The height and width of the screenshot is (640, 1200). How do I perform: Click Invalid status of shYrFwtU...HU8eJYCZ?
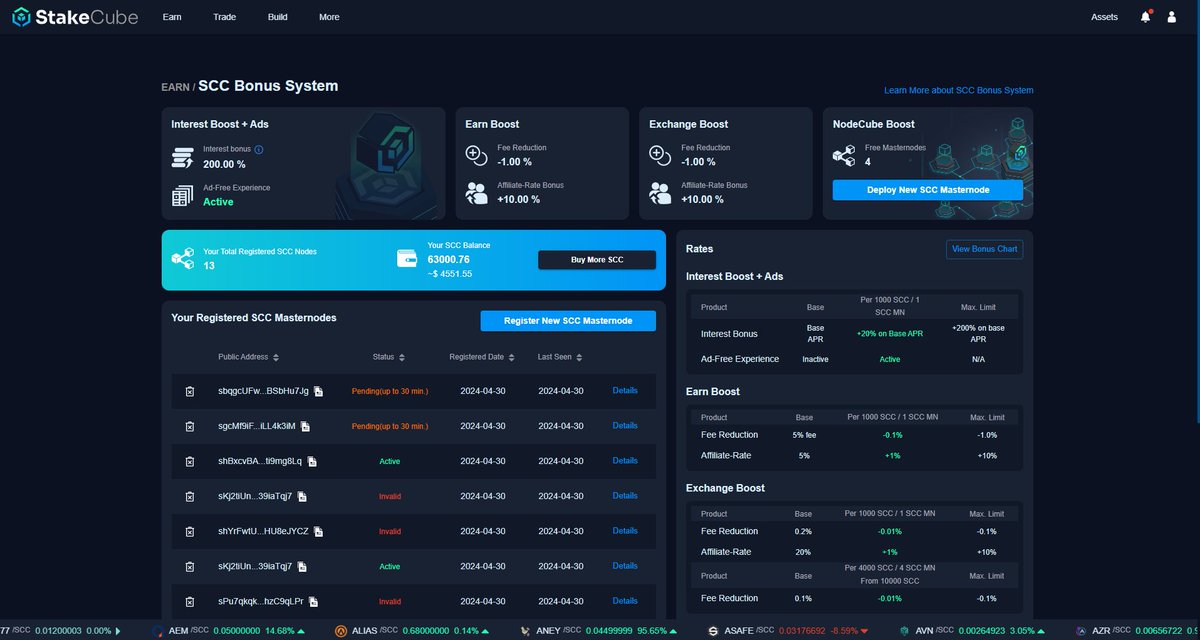click(389, 531)
